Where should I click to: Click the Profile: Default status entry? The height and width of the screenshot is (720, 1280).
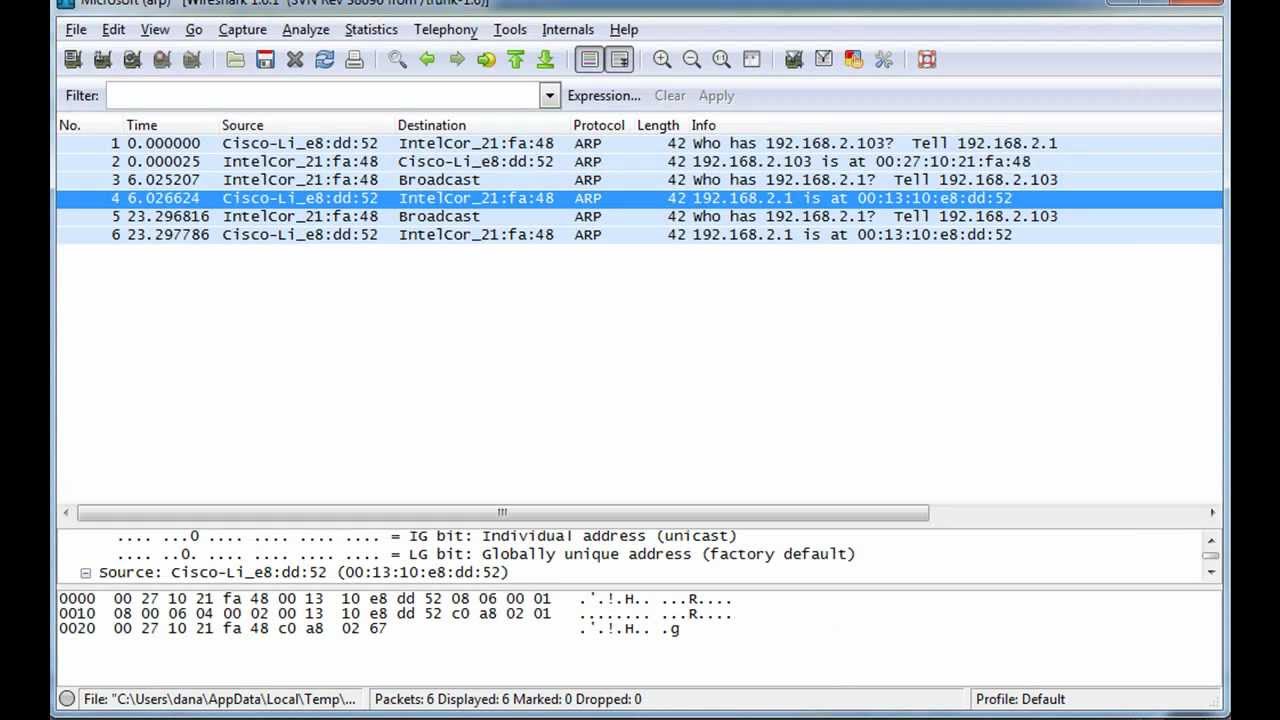coord(1020,699)
